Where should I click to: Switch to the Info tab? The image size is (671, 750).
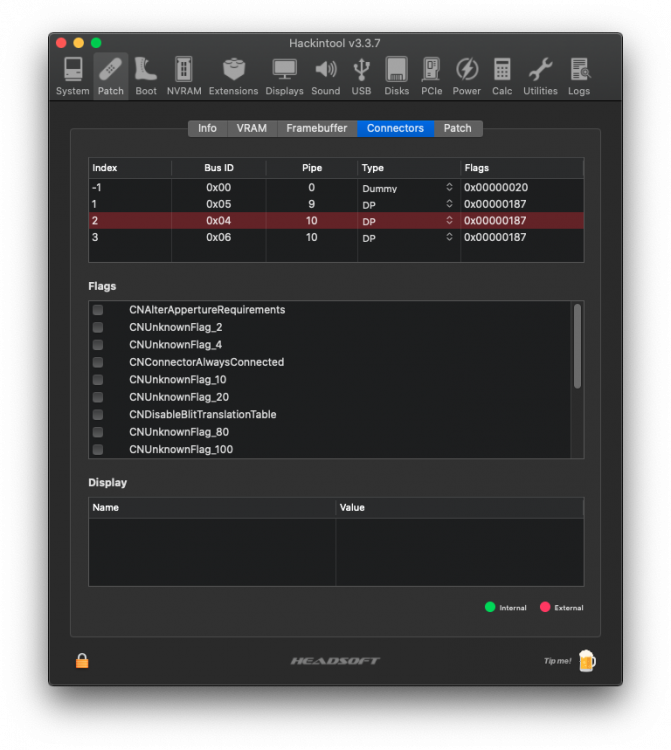(x=207, y=128)
